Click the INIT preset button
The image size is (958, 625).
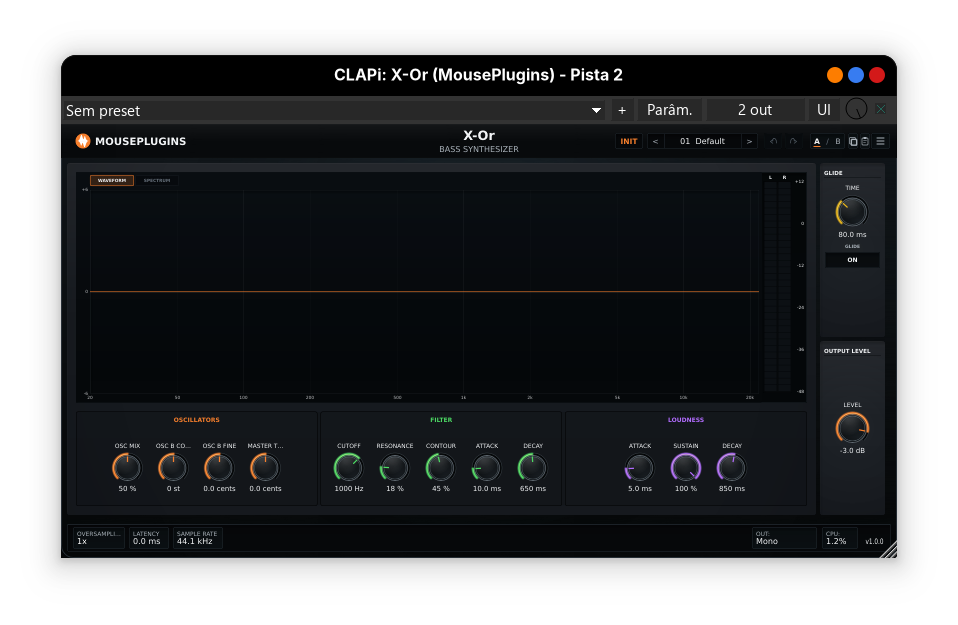pos(629,141)
